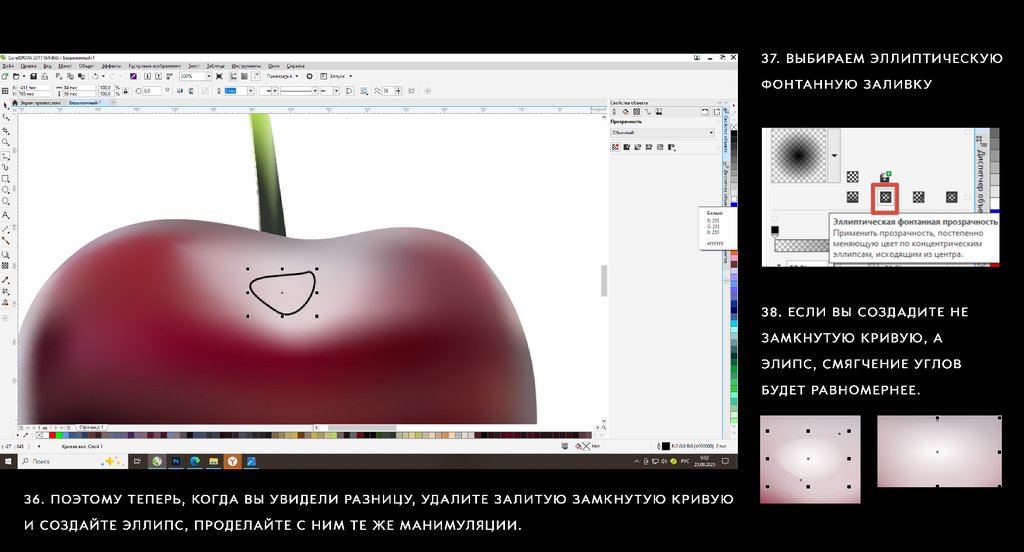Click the Save icon in the standard toolbar
1024x552 pixels.
pyautogui.click(x=33, y=76)
